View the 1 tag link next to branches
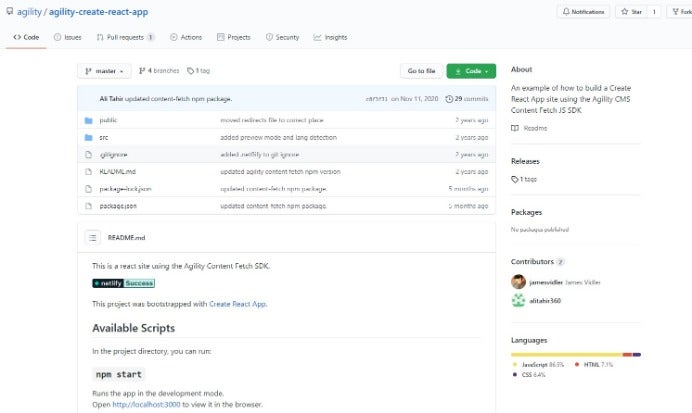Screen dimensions: 692x413 click(198, 71)
